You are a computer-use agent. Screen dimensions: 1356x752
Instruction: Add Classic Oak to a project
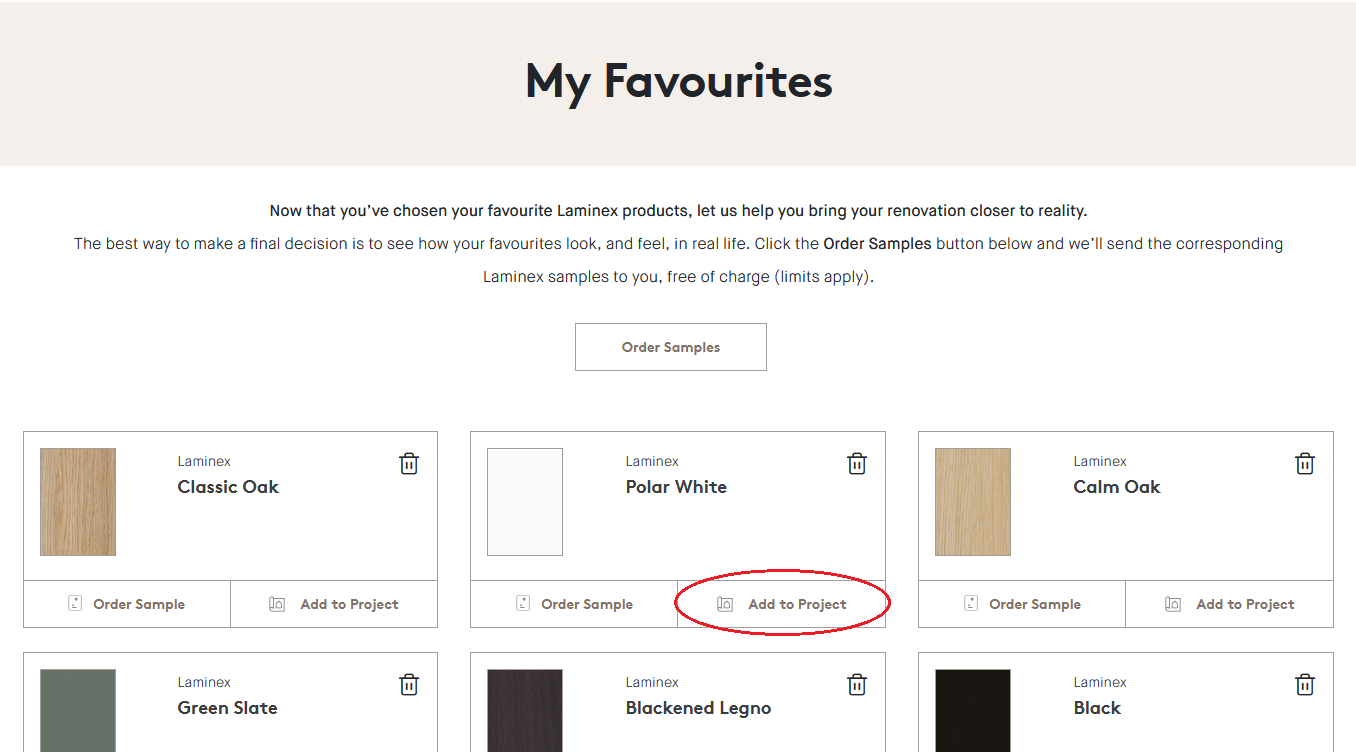pyautogui.click(x=334, y=603)
